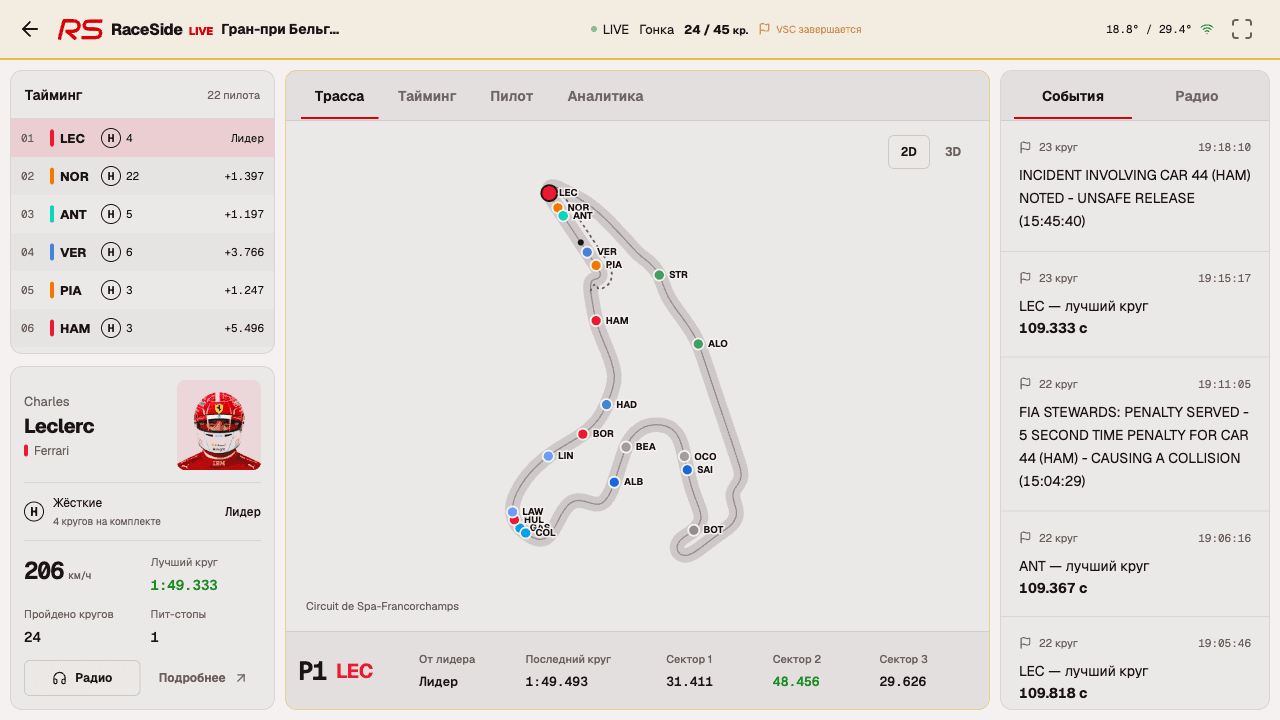Click the RaceSide RS logo
This screenshot has height=720, width=1280.
[x=80, y=30]
